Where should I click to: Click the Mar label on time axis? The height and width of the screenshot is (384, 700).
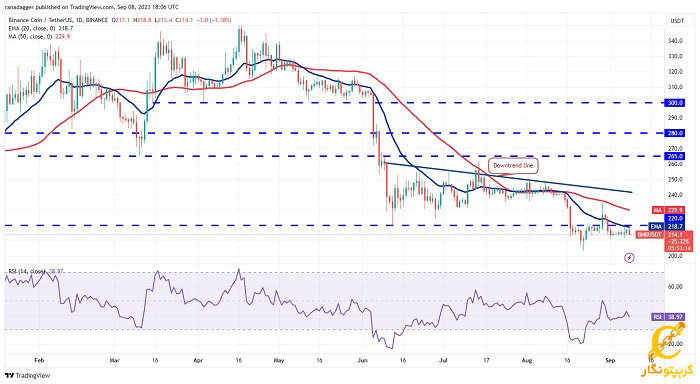pos(114,360)
